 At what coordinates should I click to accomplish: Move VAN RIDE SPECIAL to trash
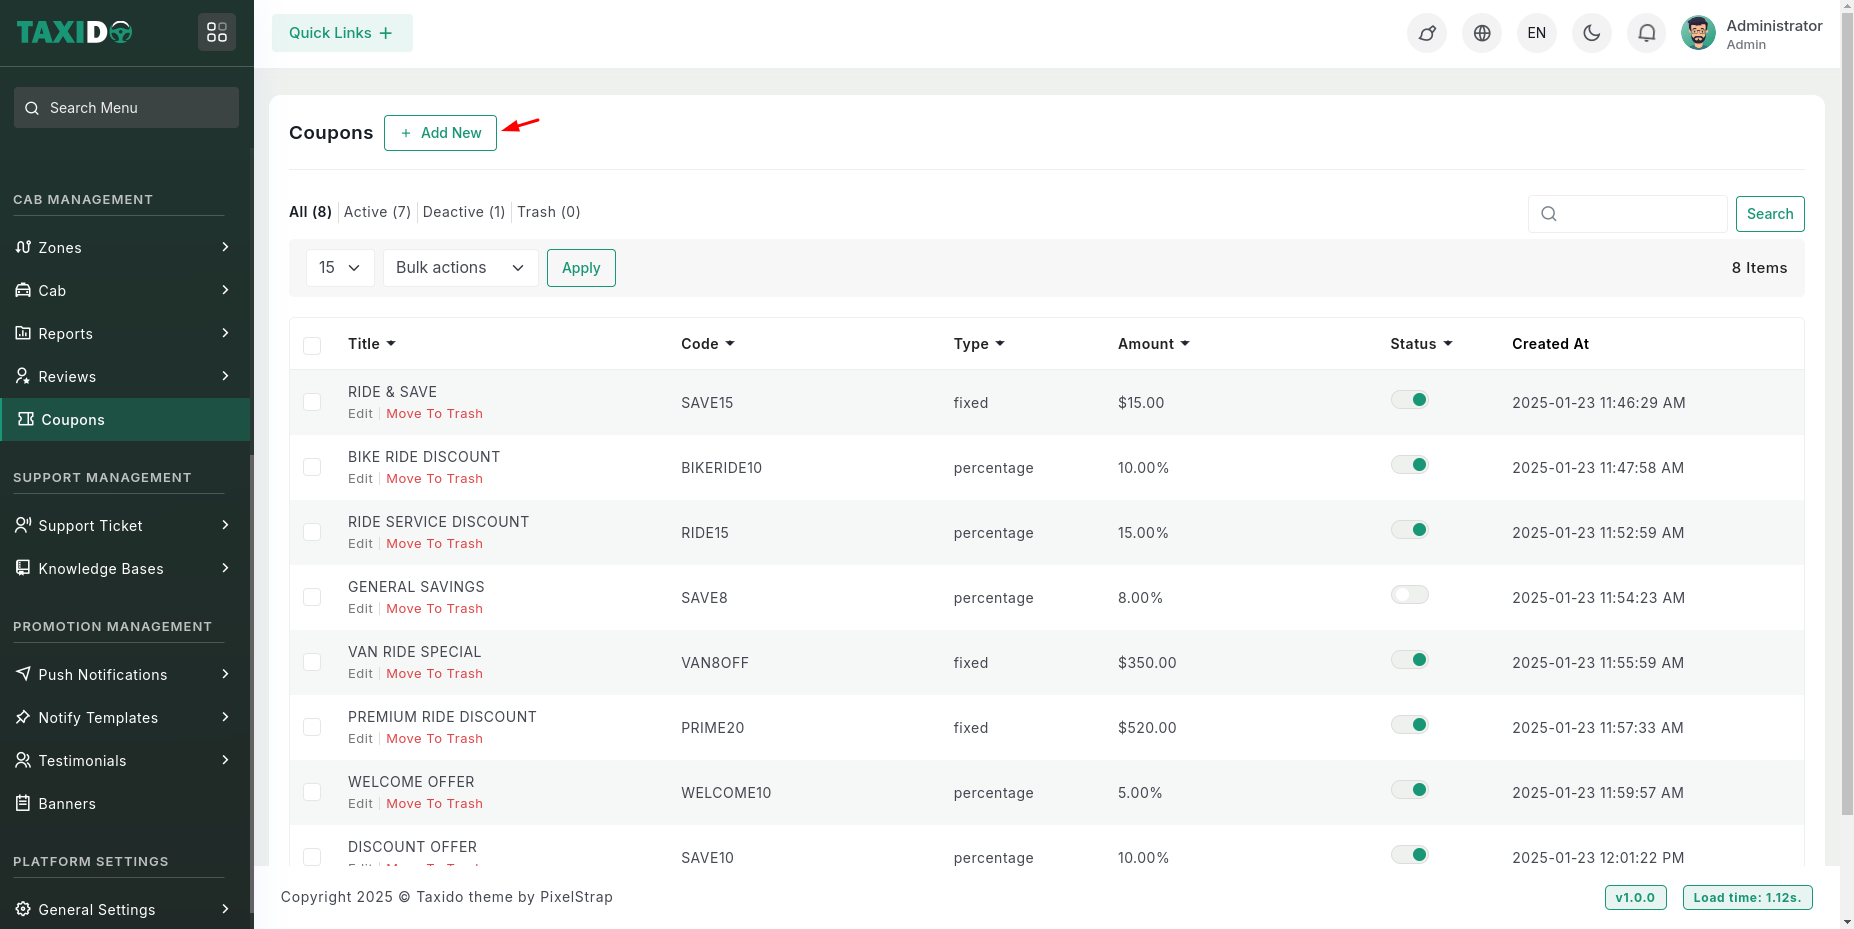tap(434, 674)
